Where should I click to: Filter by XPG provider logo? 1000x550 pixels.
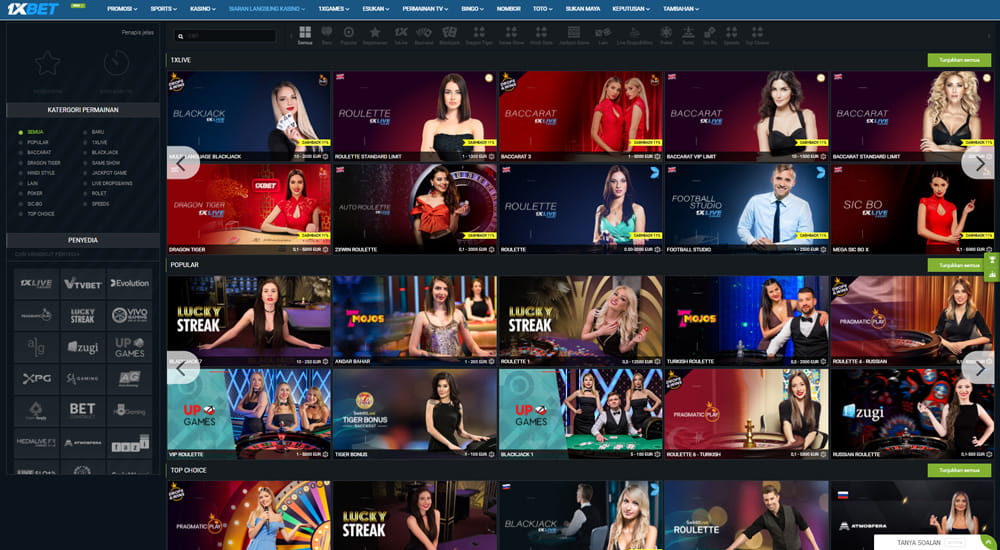point(36,379)
